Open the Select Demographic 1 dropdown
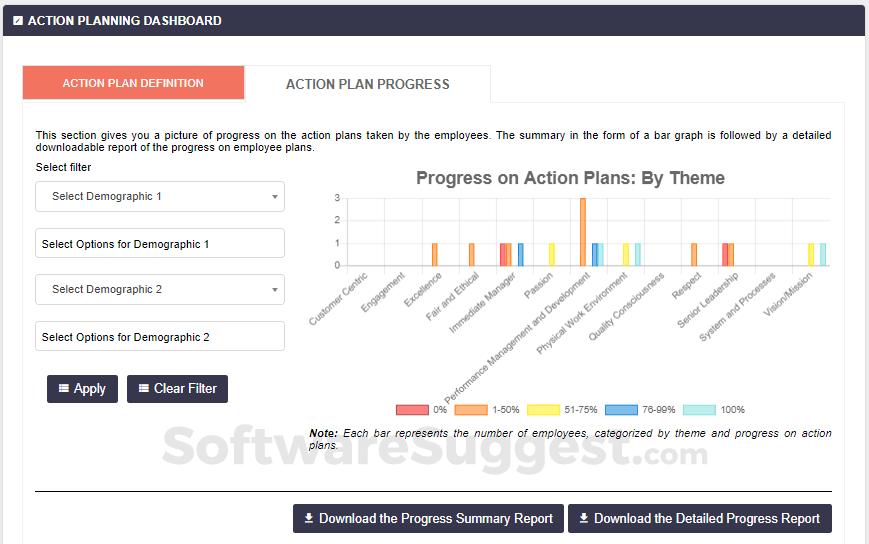This screenshot has height=544, width=869. click(x=160, y=197)
